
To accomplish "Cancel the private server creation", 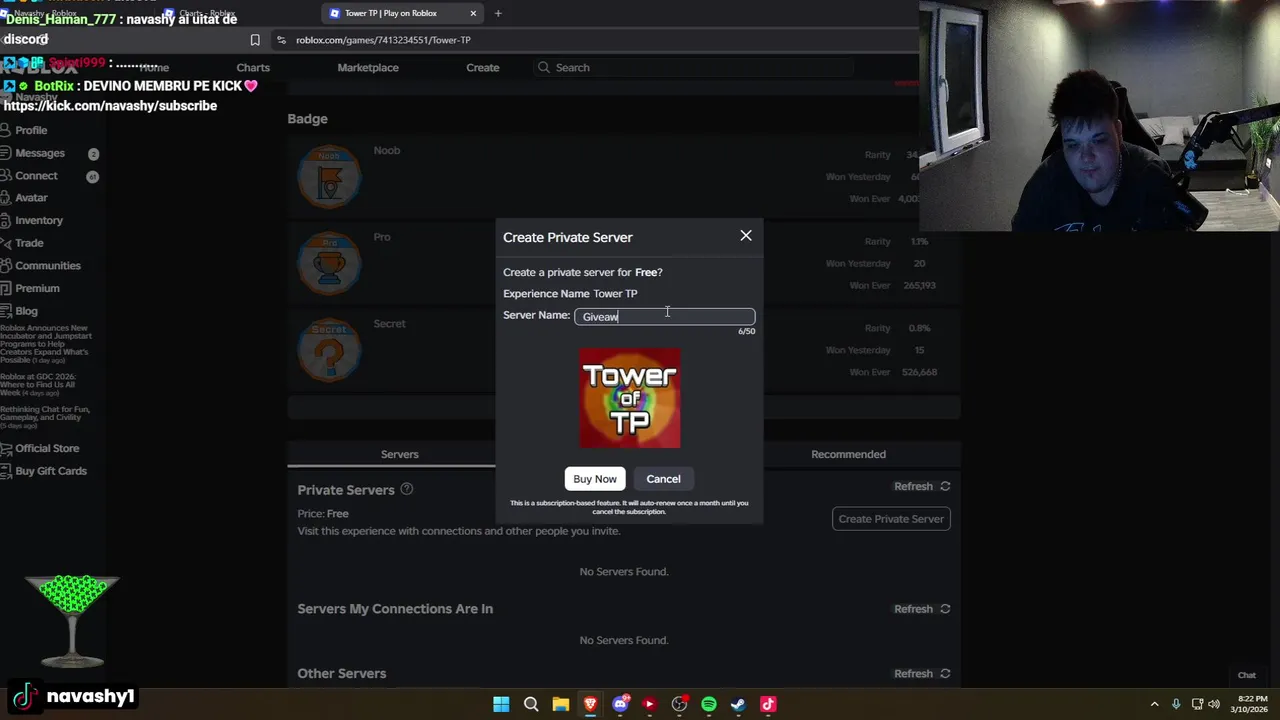I will (663, 479).
